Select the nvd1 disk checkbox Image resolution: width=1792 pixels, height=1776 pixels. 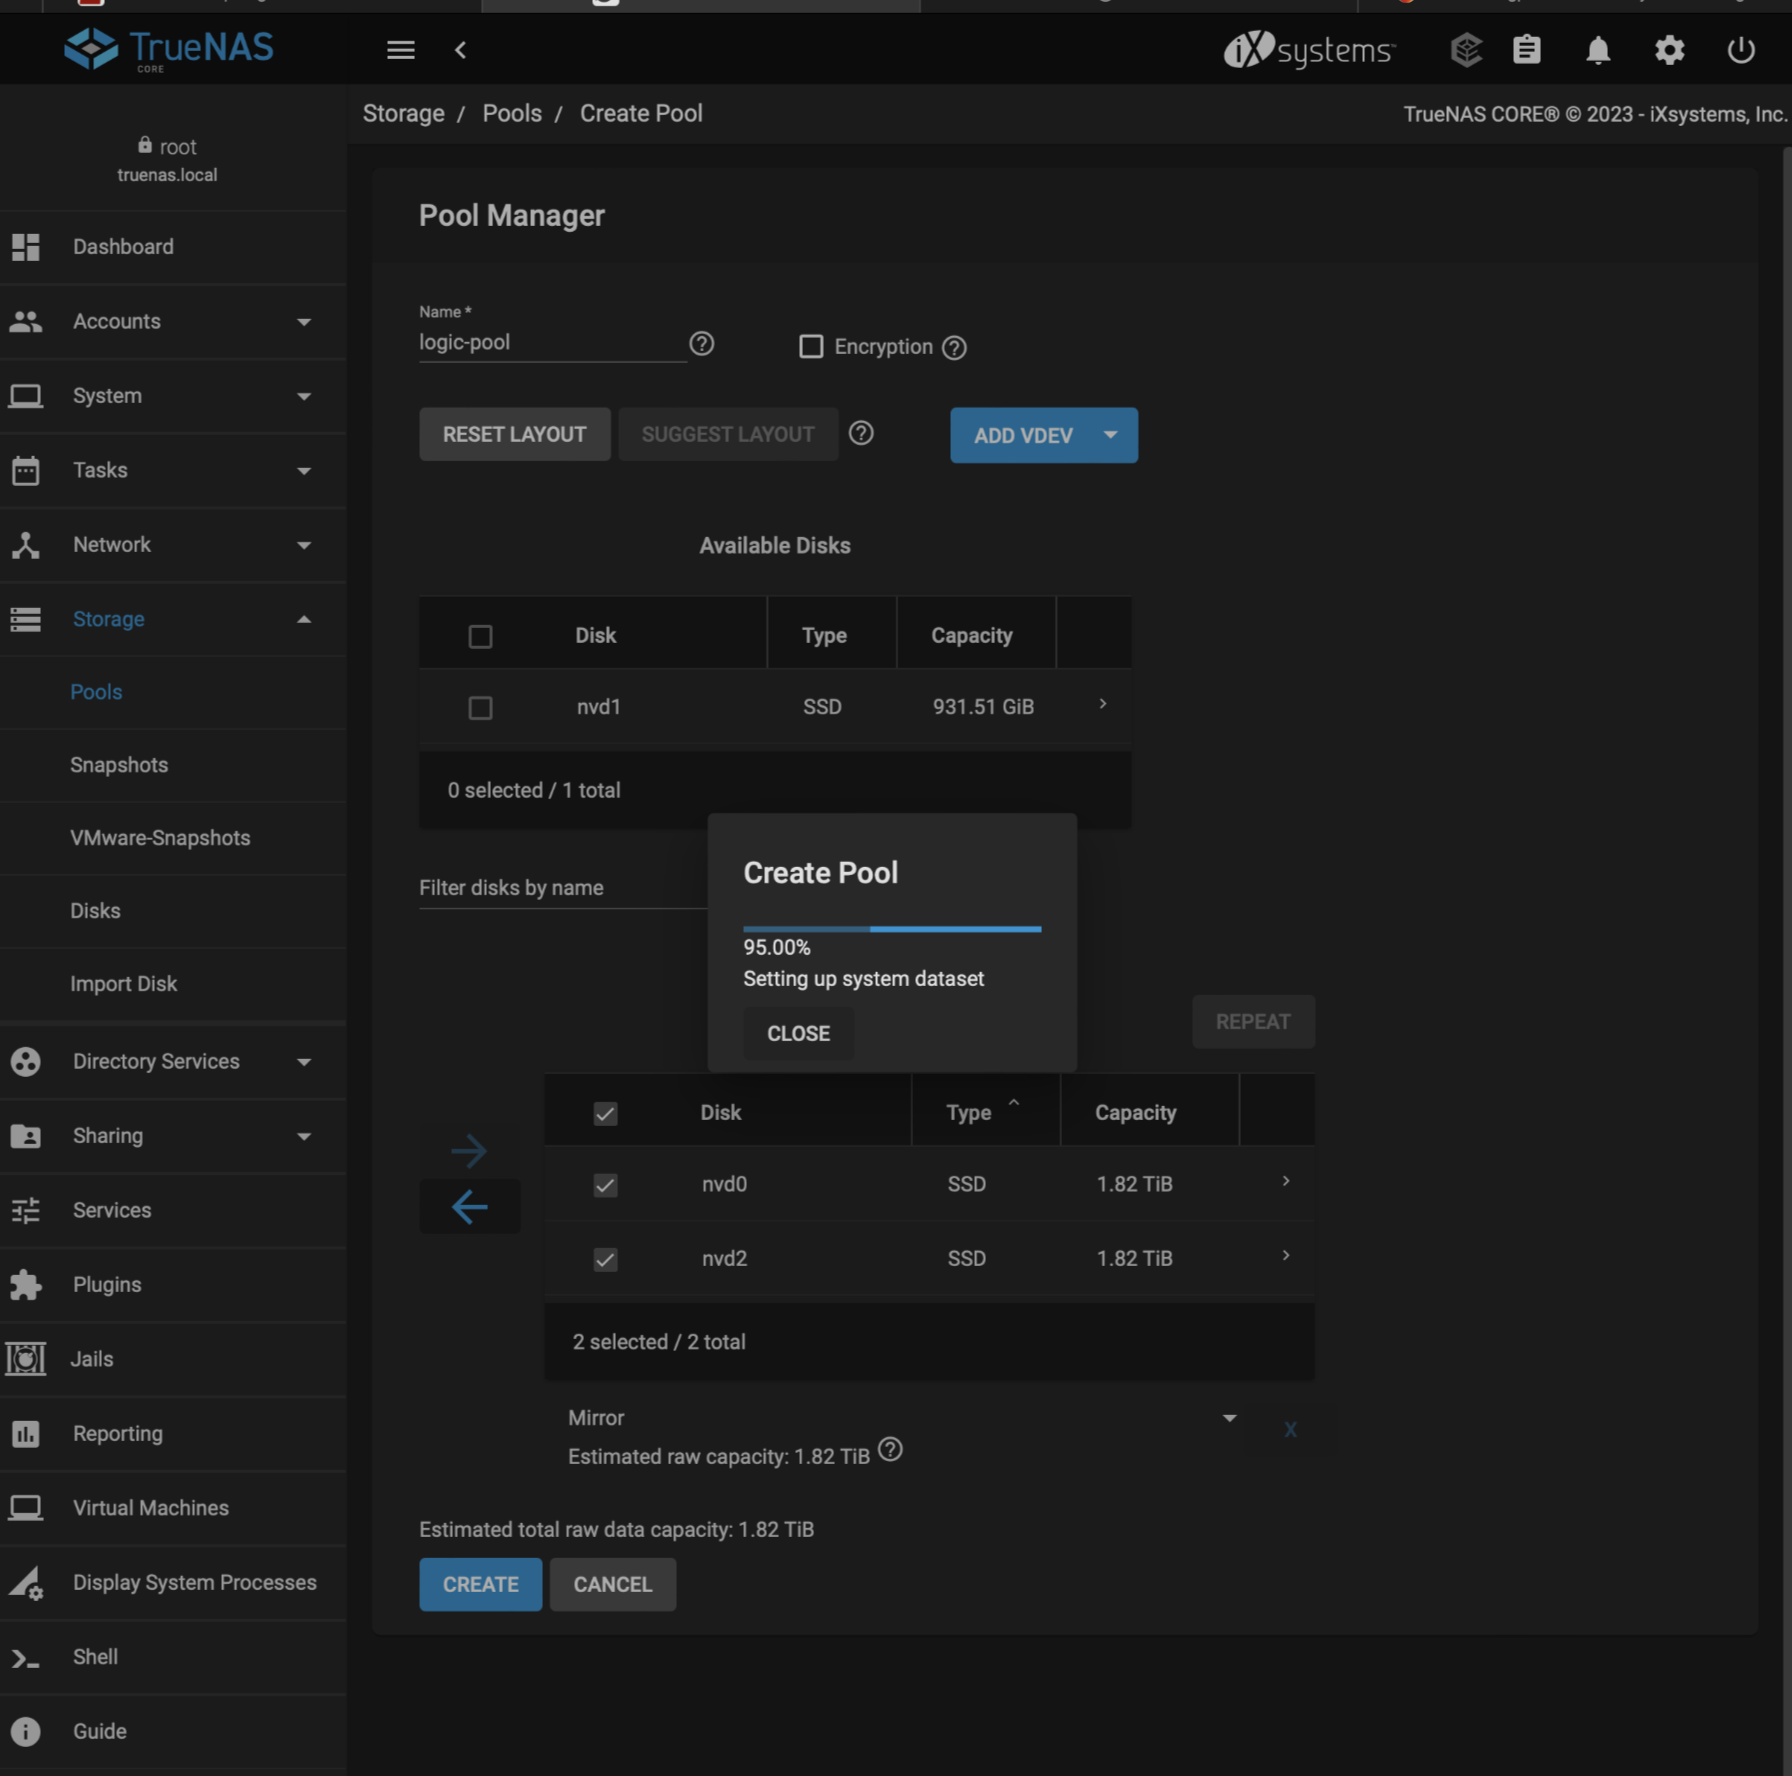[480, 707]
